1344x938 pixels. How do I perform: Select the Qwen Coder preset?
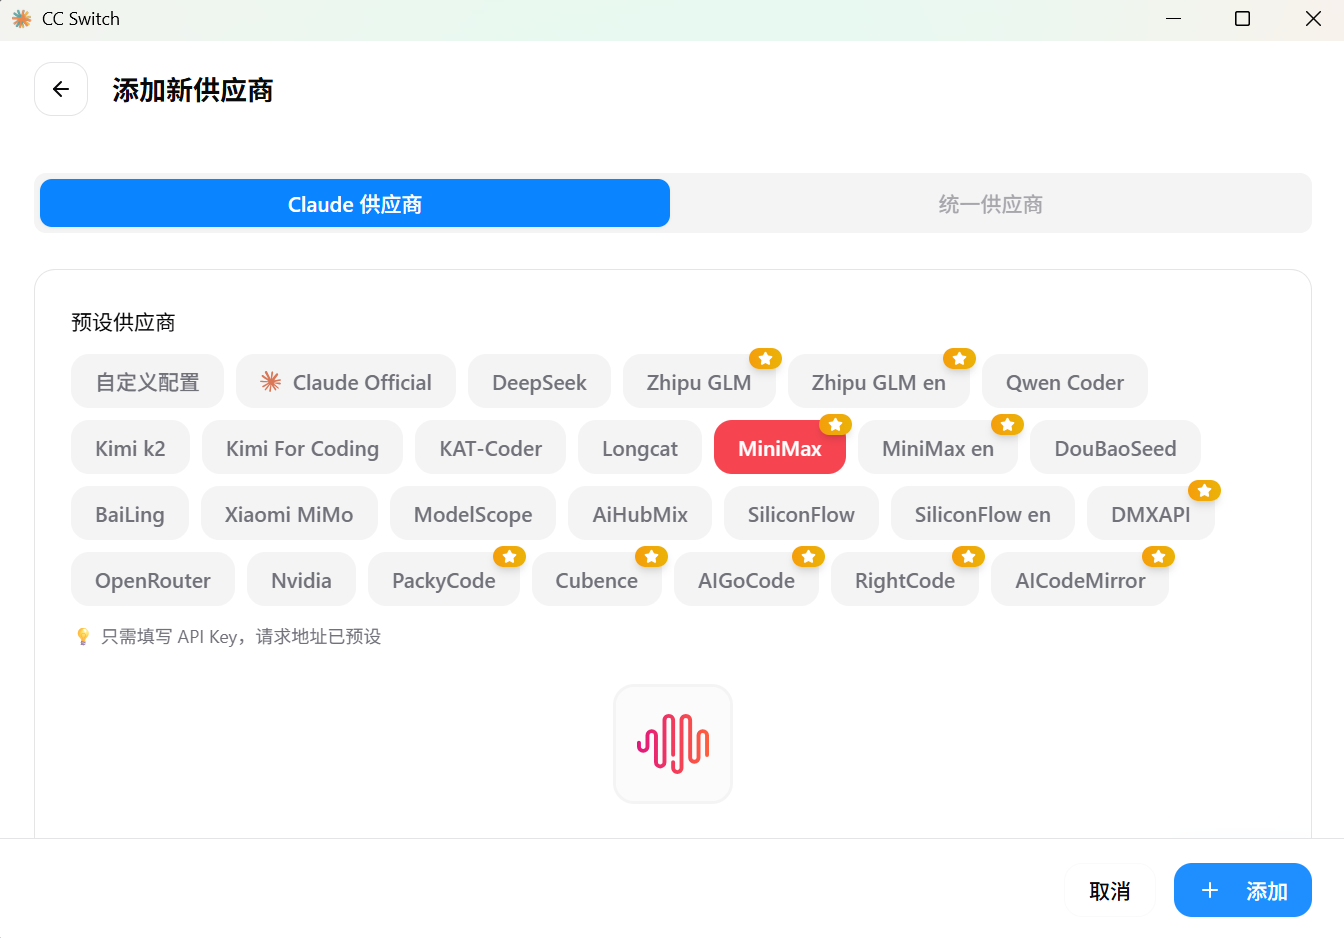[1065, 381]
